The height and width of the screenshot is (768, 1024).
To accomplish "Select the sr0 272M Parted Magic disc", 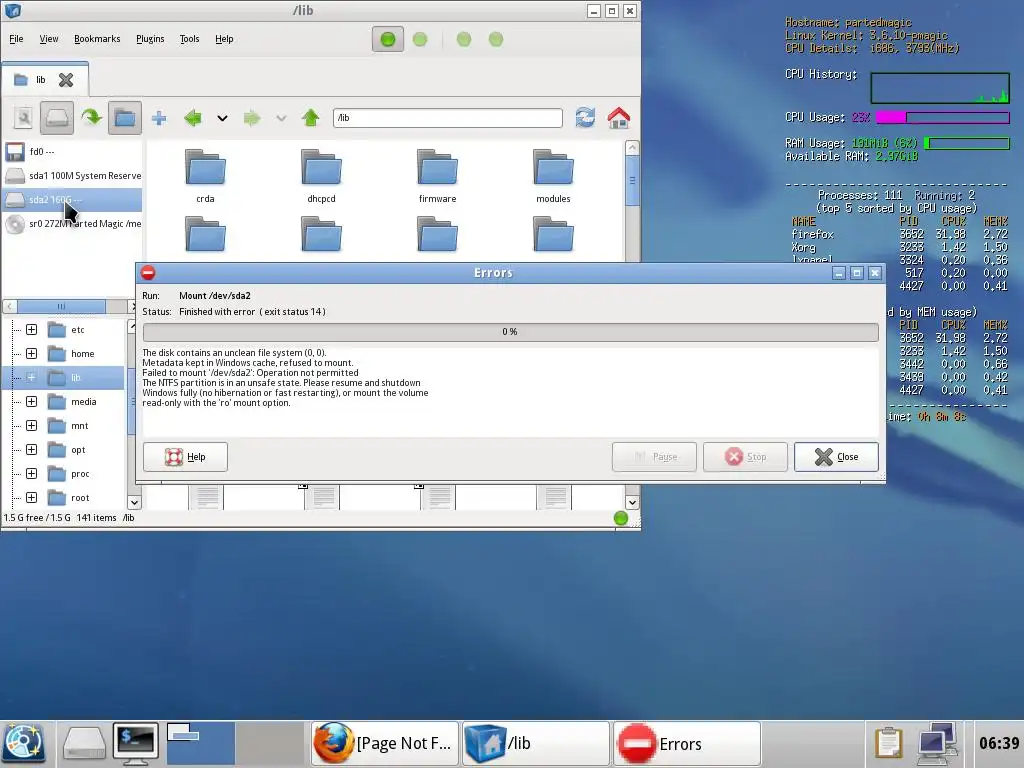I will coord(72,224).
